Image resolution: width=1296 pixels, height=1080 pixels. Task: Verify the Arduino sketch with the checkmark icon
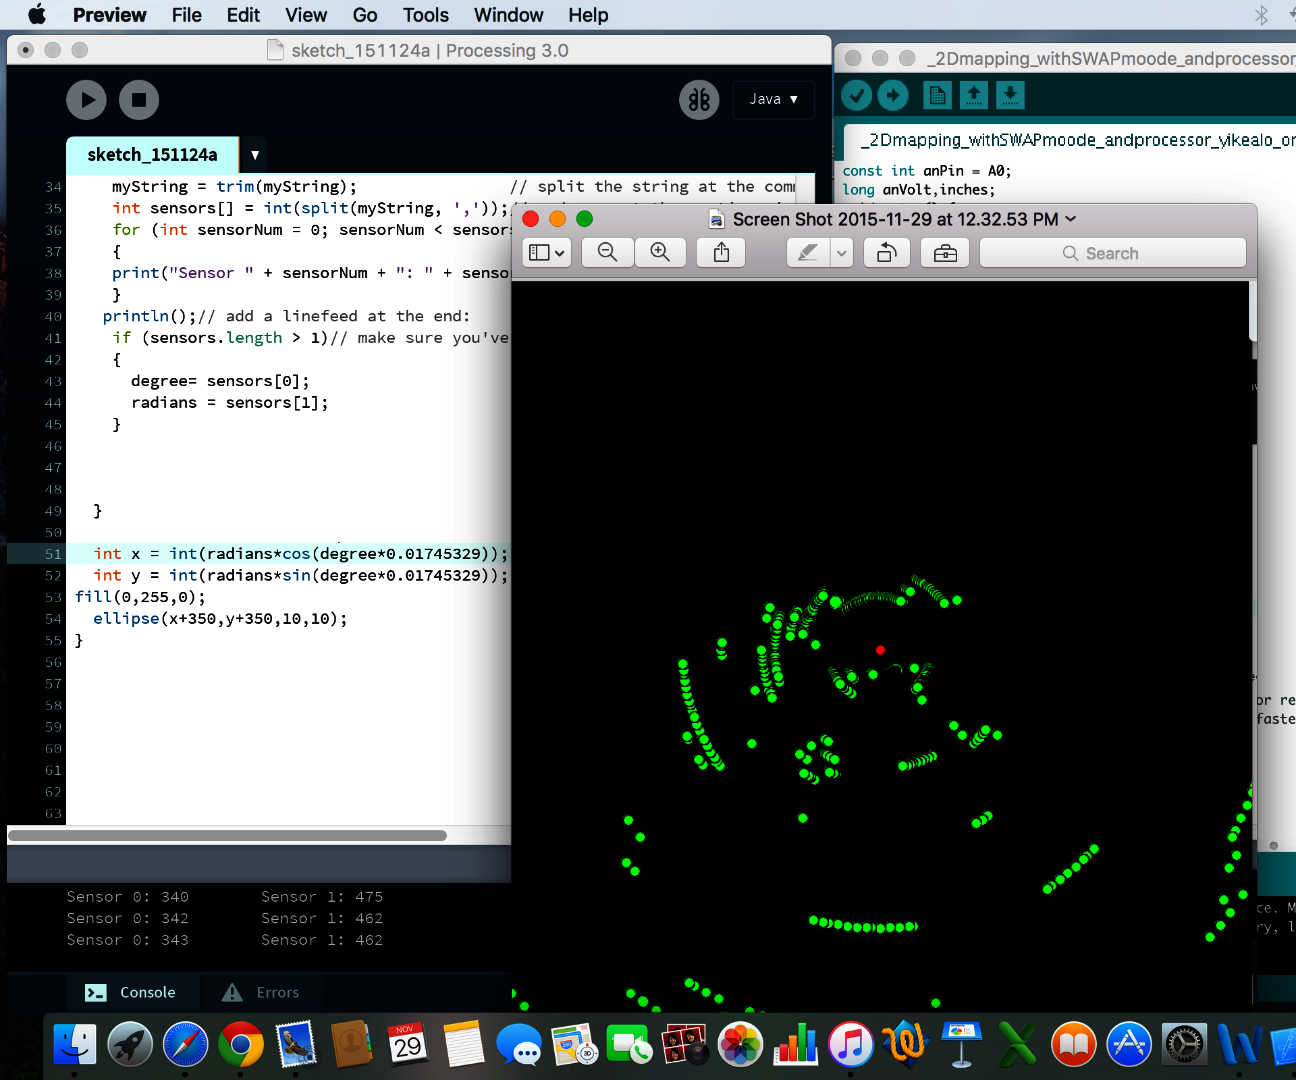[856, 95]
